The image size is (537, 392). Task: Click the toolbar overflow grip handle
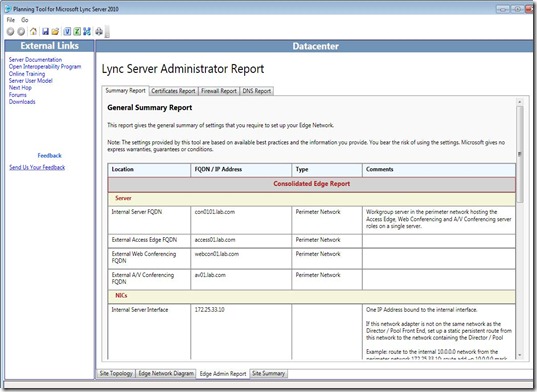pos(107,31)
